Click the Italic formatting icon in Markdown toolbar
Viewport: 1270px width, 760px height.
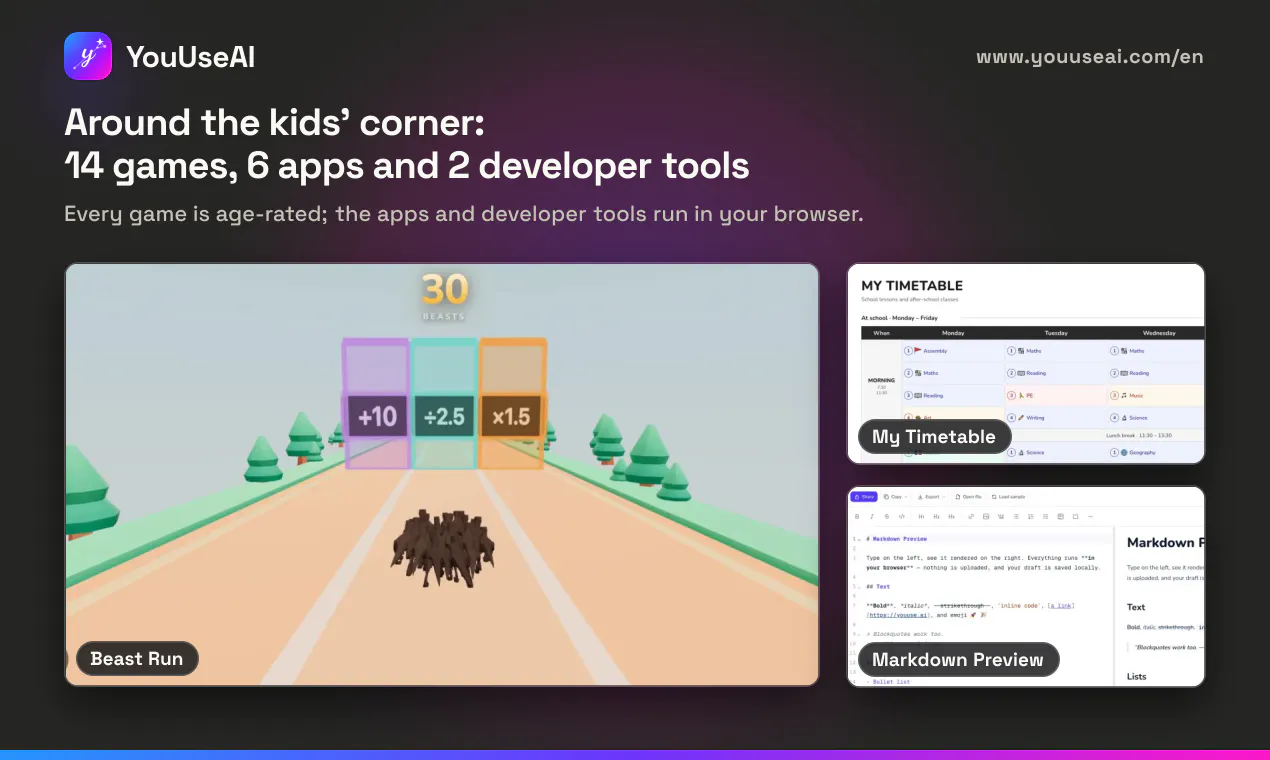[x=872, y=516]
